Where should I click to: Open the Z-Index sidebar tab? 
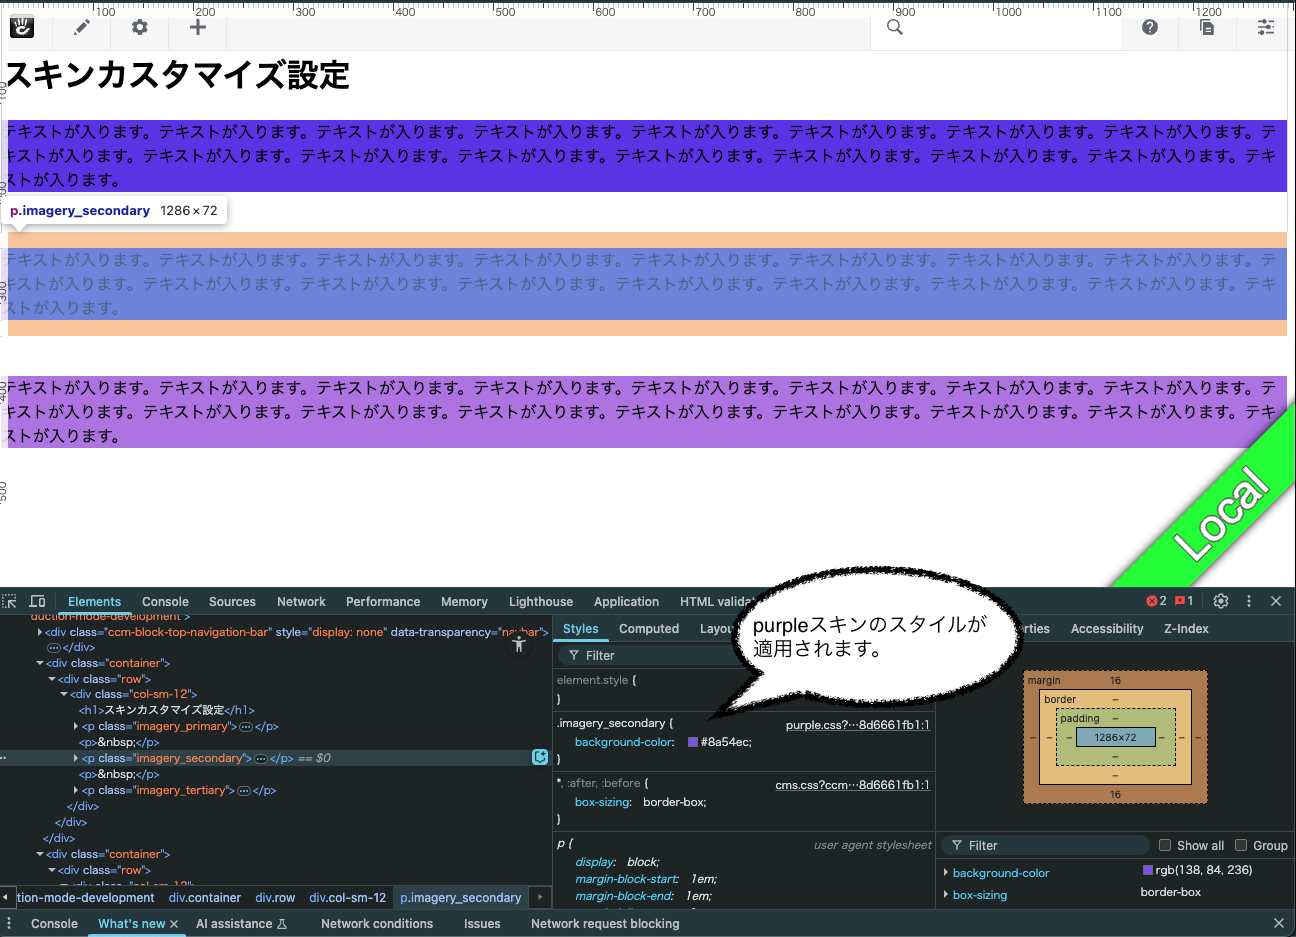[x=1186, y=628]
